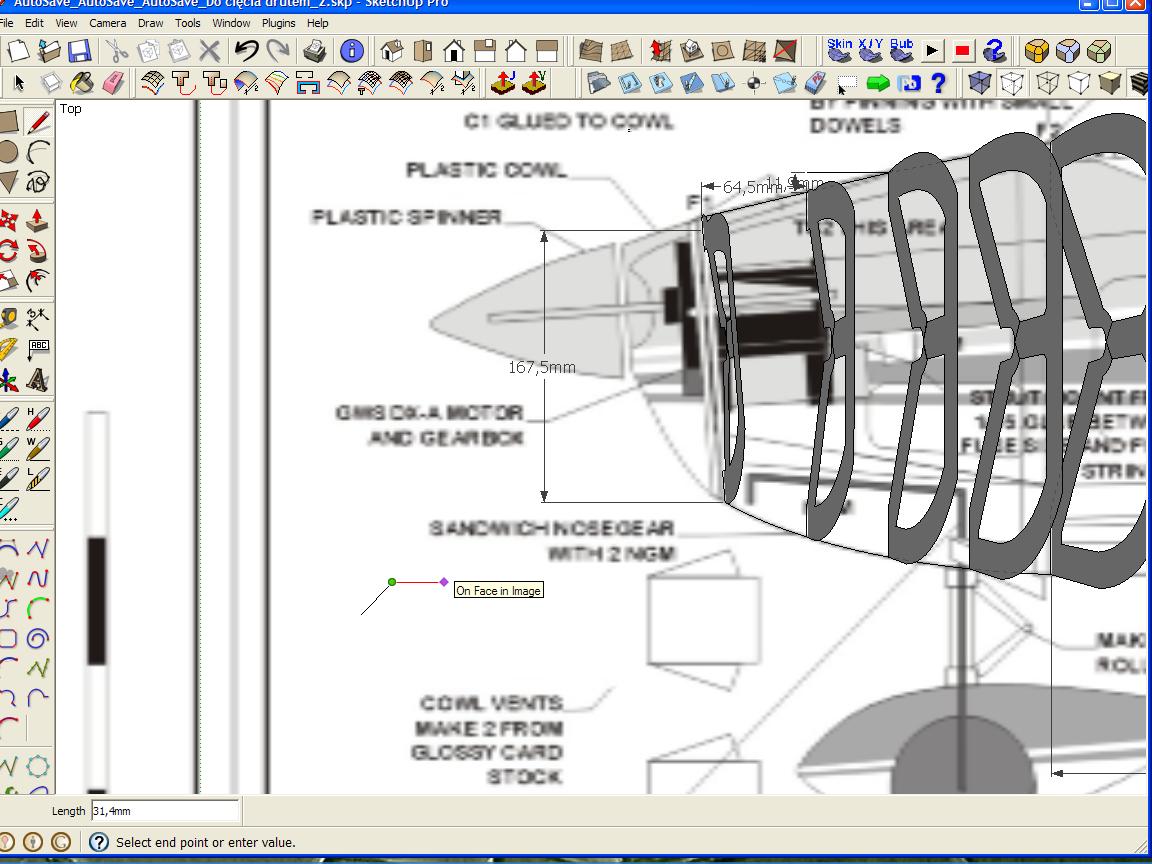
Task: Select the Push/Pull tool
Action: (37, 220)
